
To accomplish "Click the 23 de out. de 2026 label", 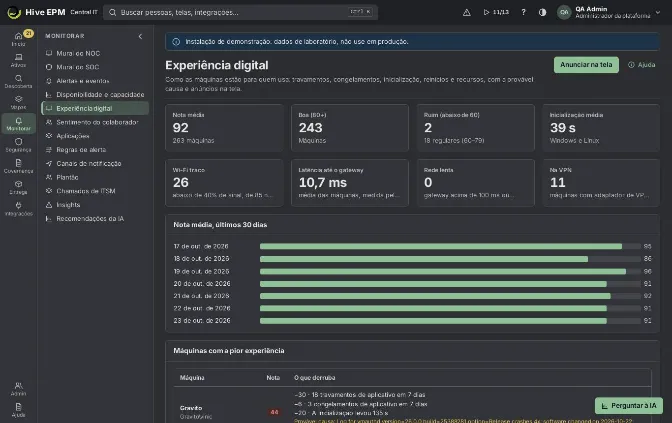I will click(202, 321).
